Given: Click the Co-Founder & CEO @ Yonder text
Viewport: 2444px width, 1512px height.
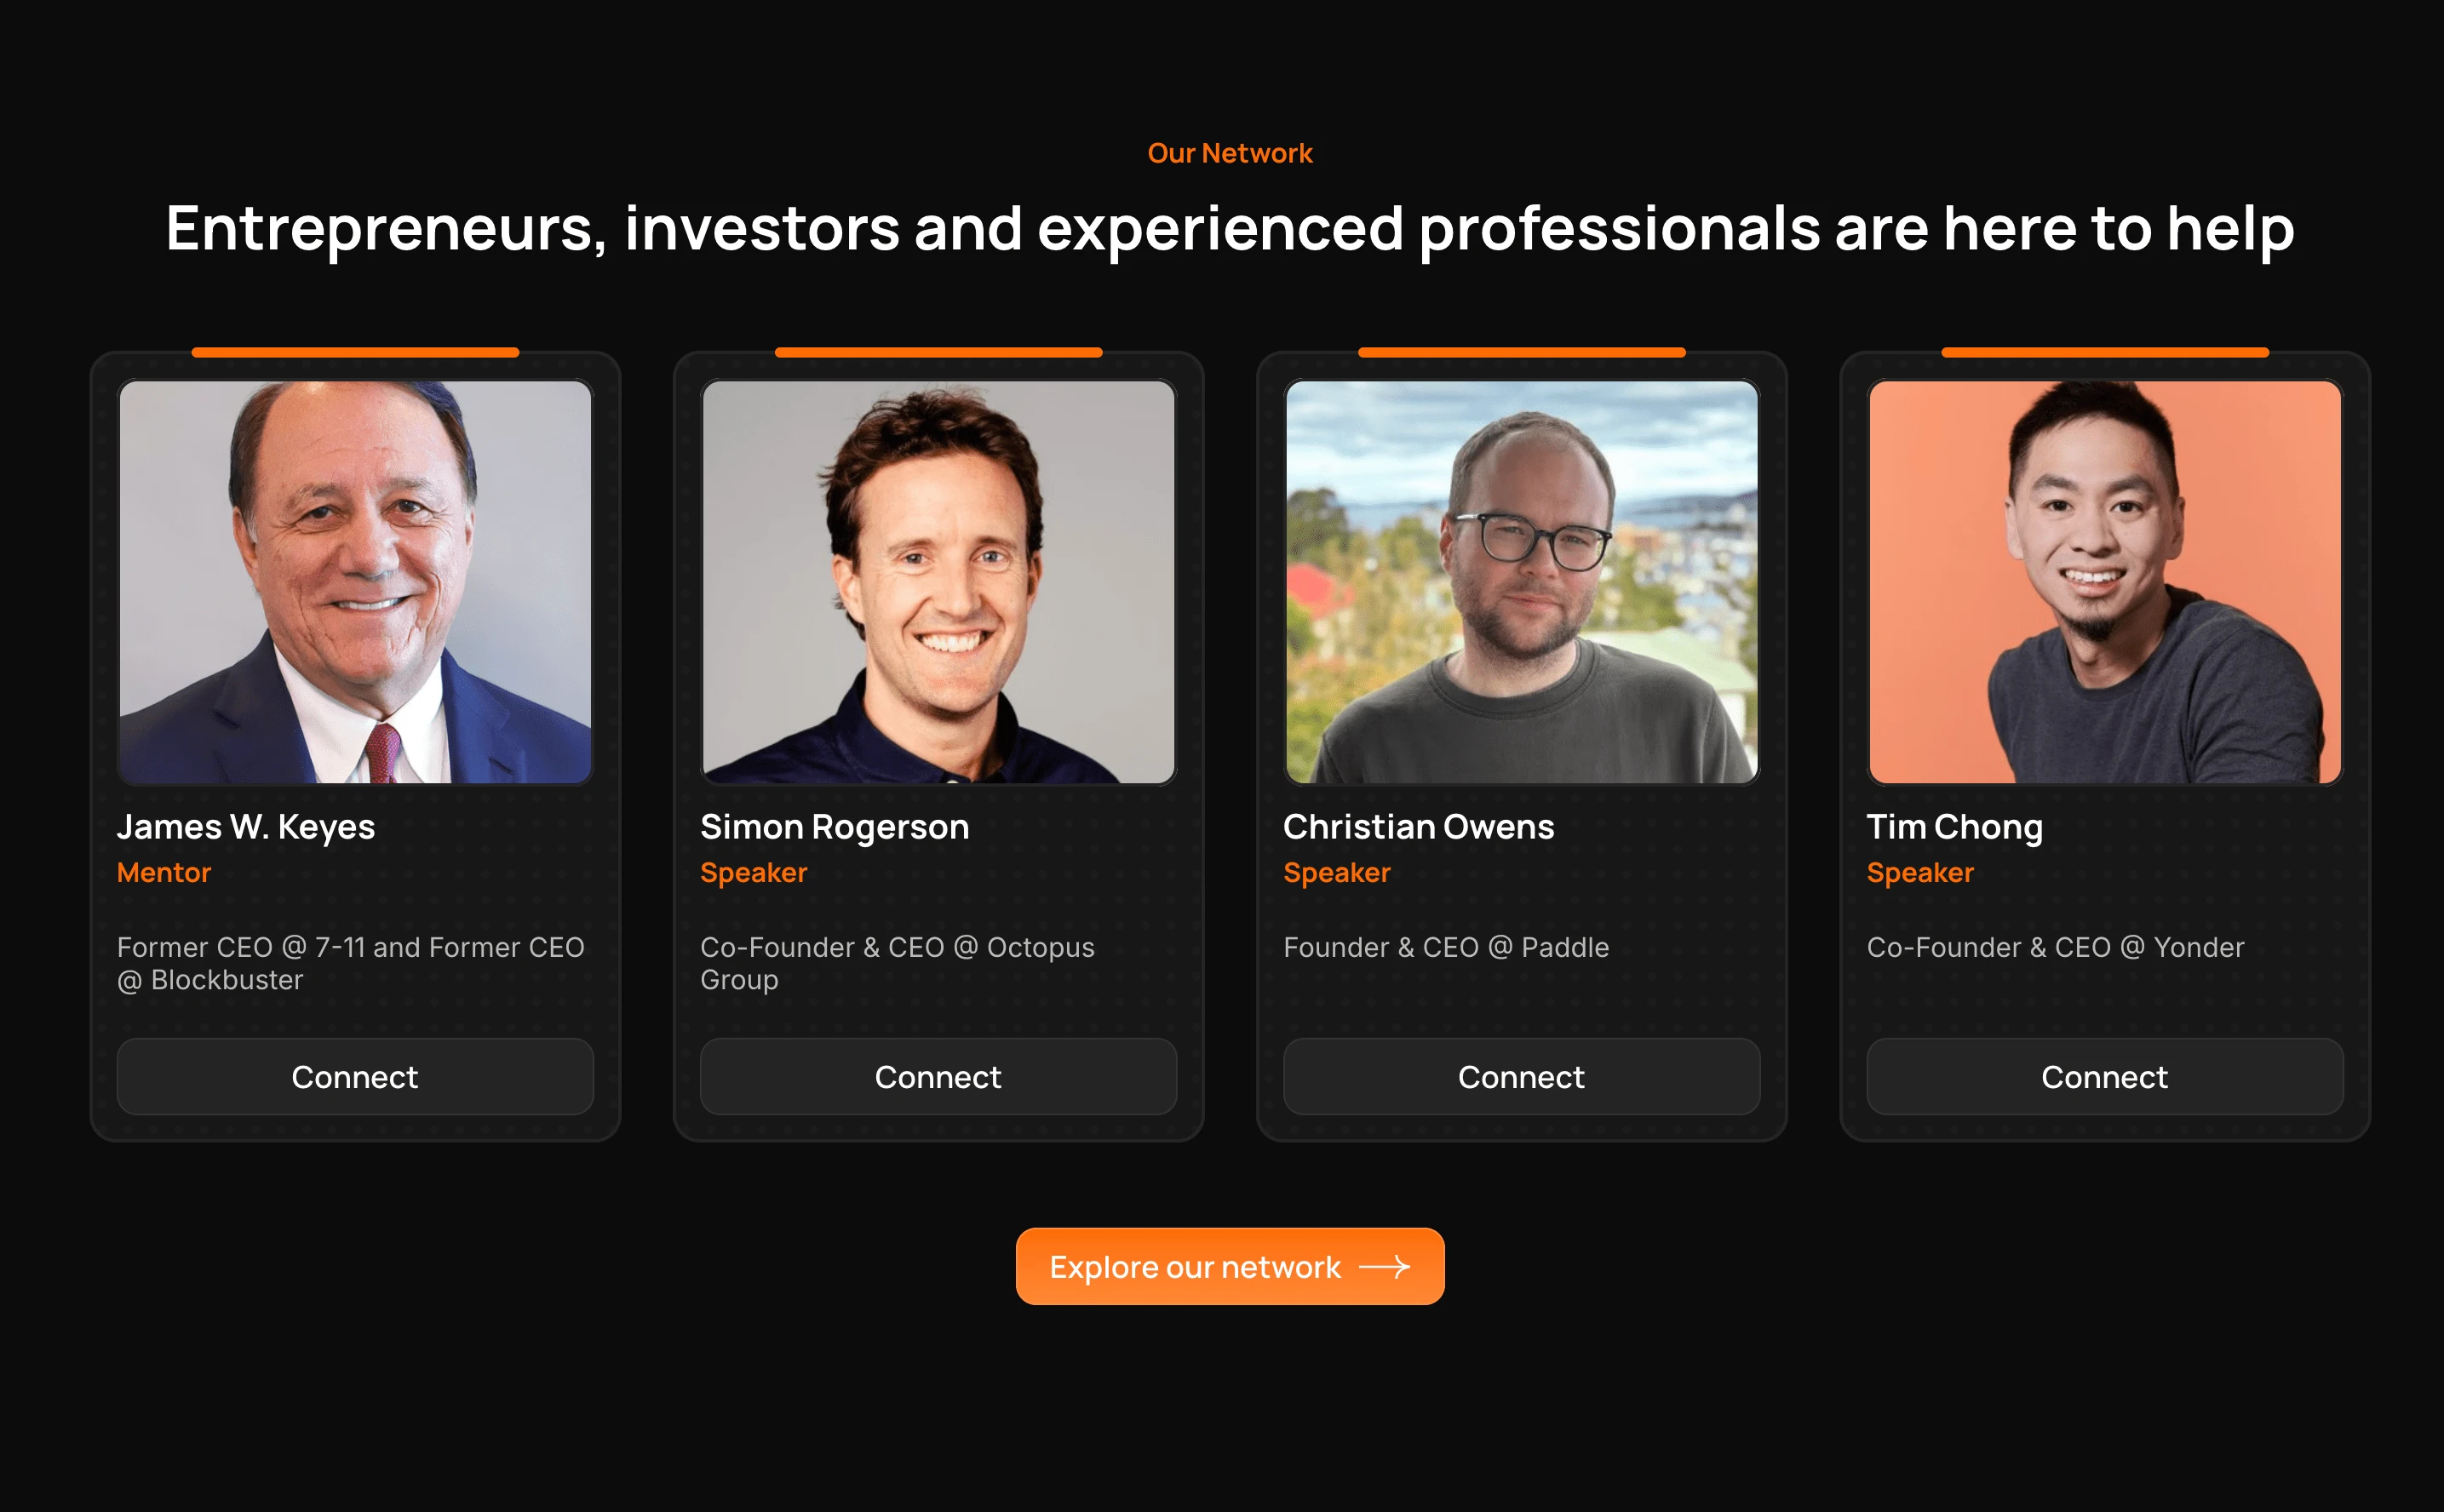Looking at the screenshot, I should (x=2055, y=947).
